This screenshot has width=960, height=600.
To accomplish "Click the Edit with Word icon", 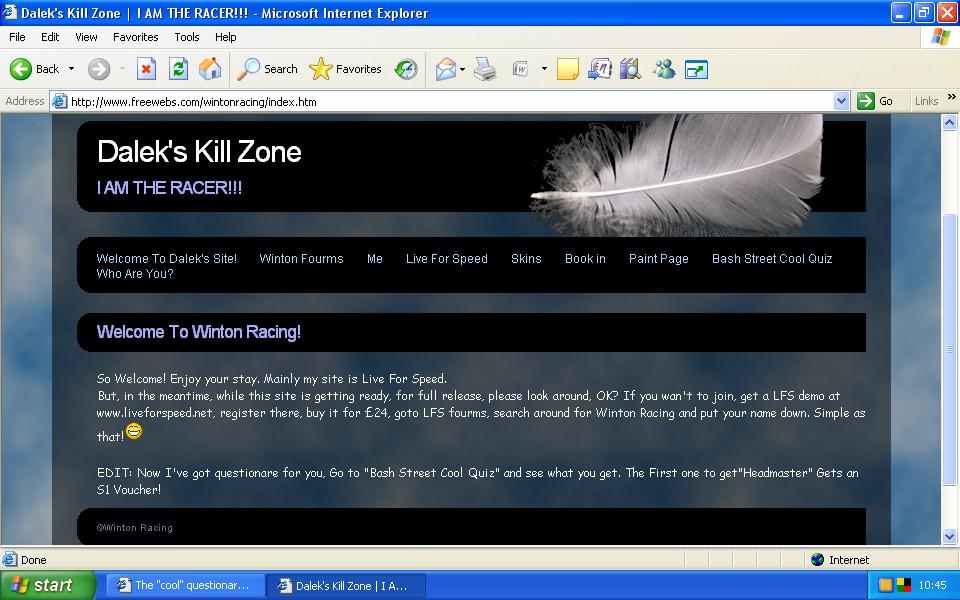I will pos(520,69).
